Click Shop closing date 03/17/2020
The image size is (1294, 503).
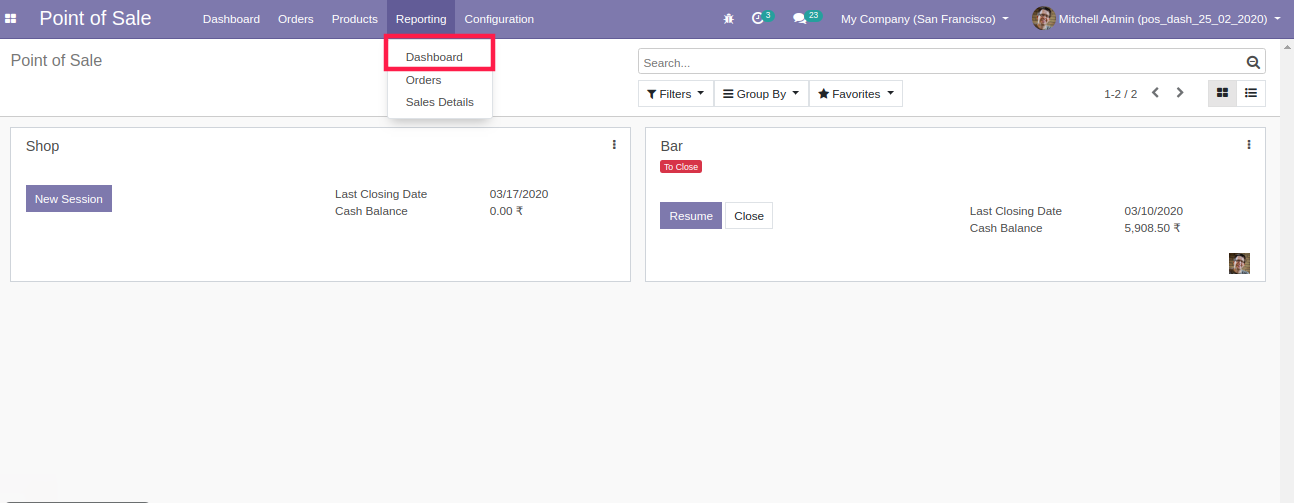coord(519,194)
